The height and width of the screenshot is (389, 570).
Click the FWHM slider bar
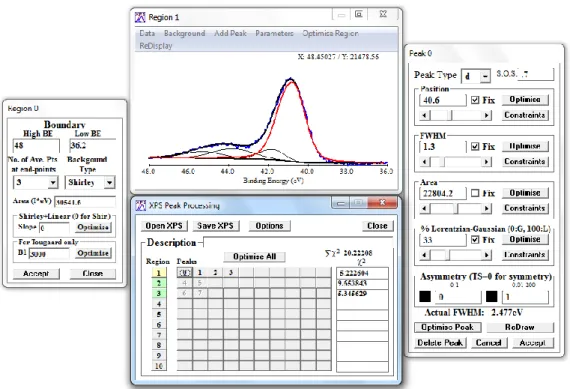[x=456, y=162]
